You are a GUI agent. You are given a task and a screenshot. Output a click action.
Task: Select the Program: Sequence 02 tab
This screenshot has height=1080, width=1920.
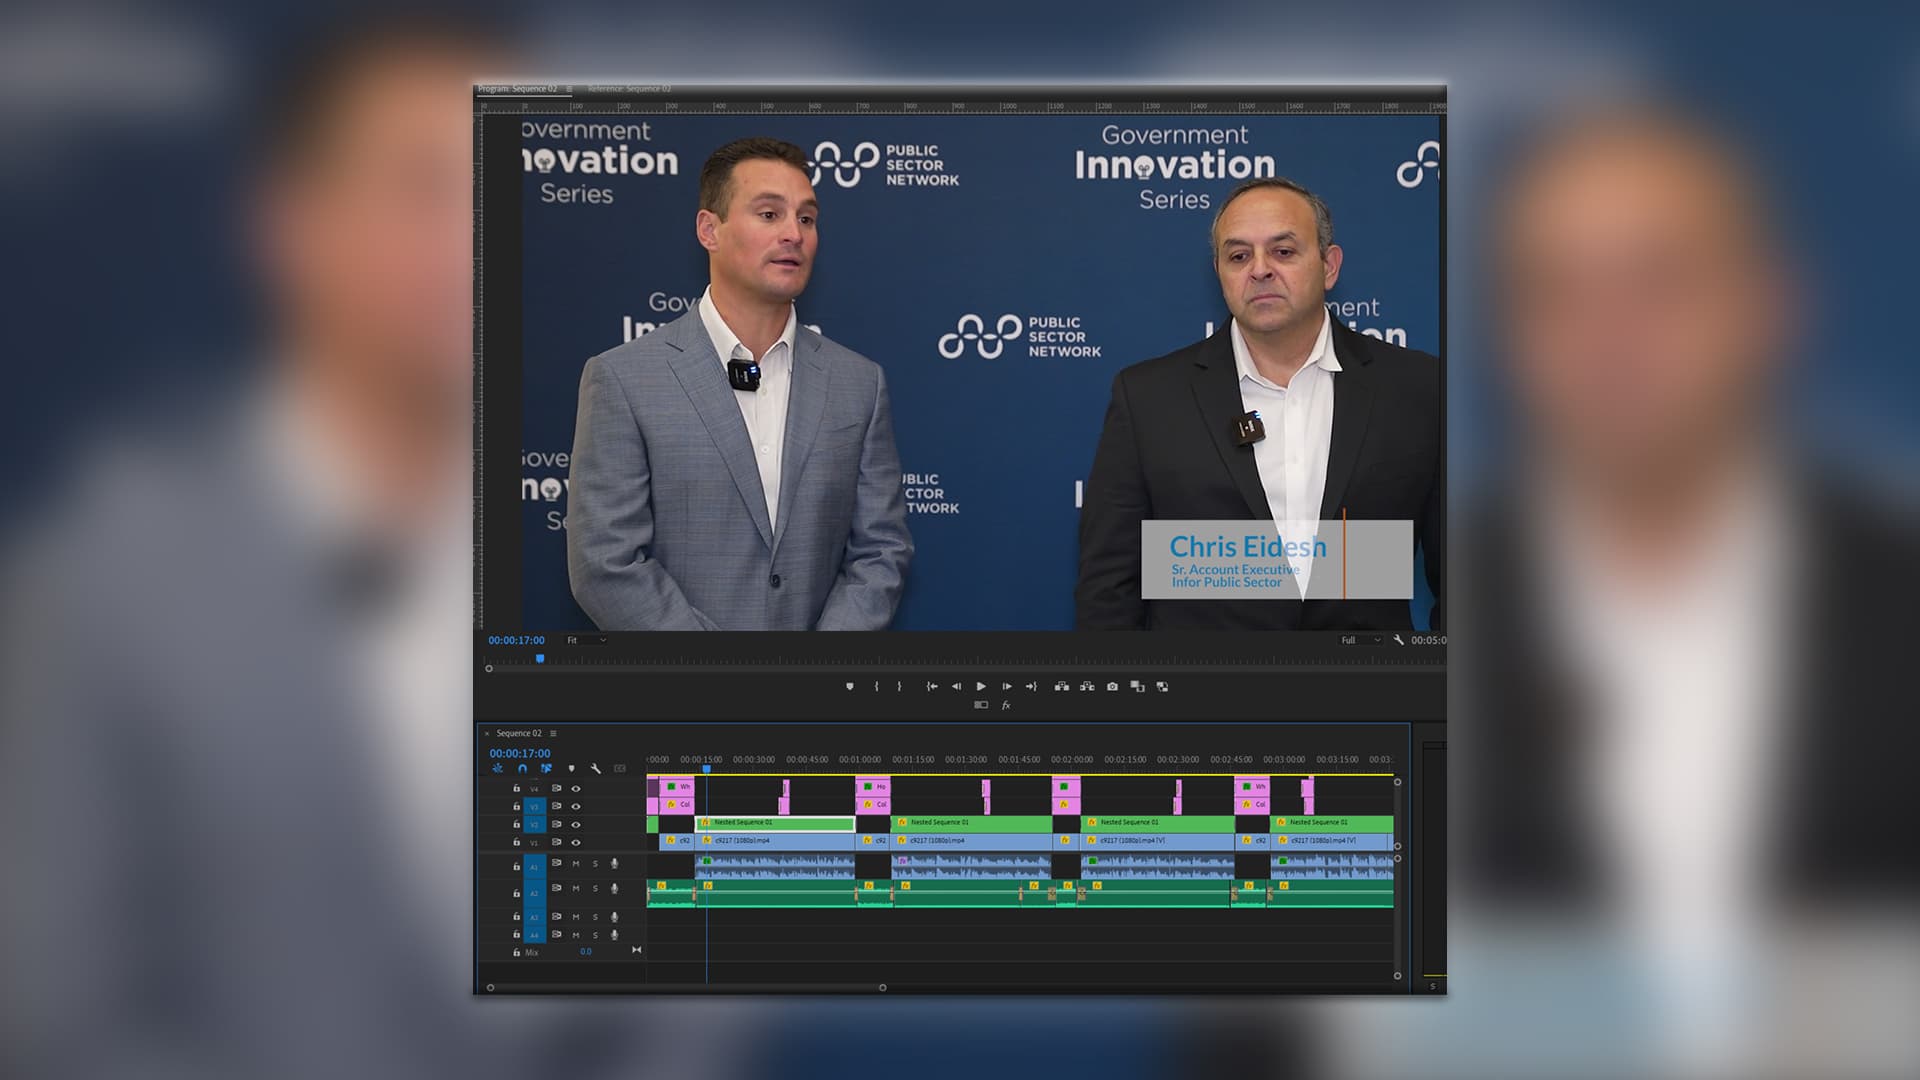[517, 89]
